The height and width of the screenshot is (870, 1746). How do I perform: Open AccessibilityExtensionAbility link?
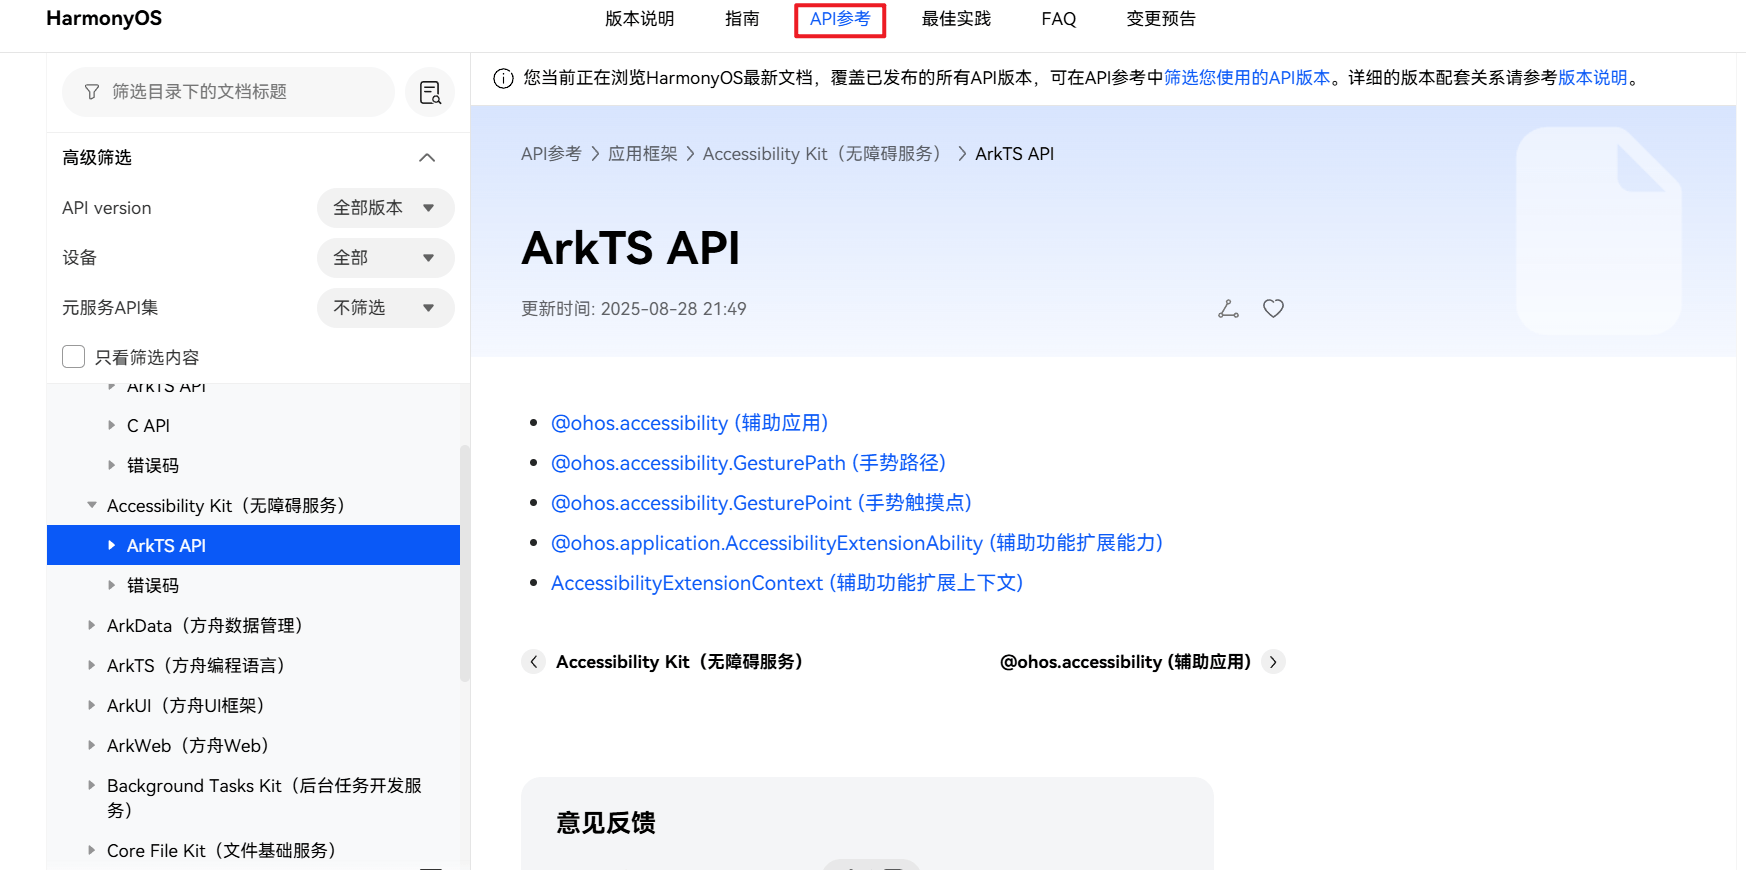[857, 543]
